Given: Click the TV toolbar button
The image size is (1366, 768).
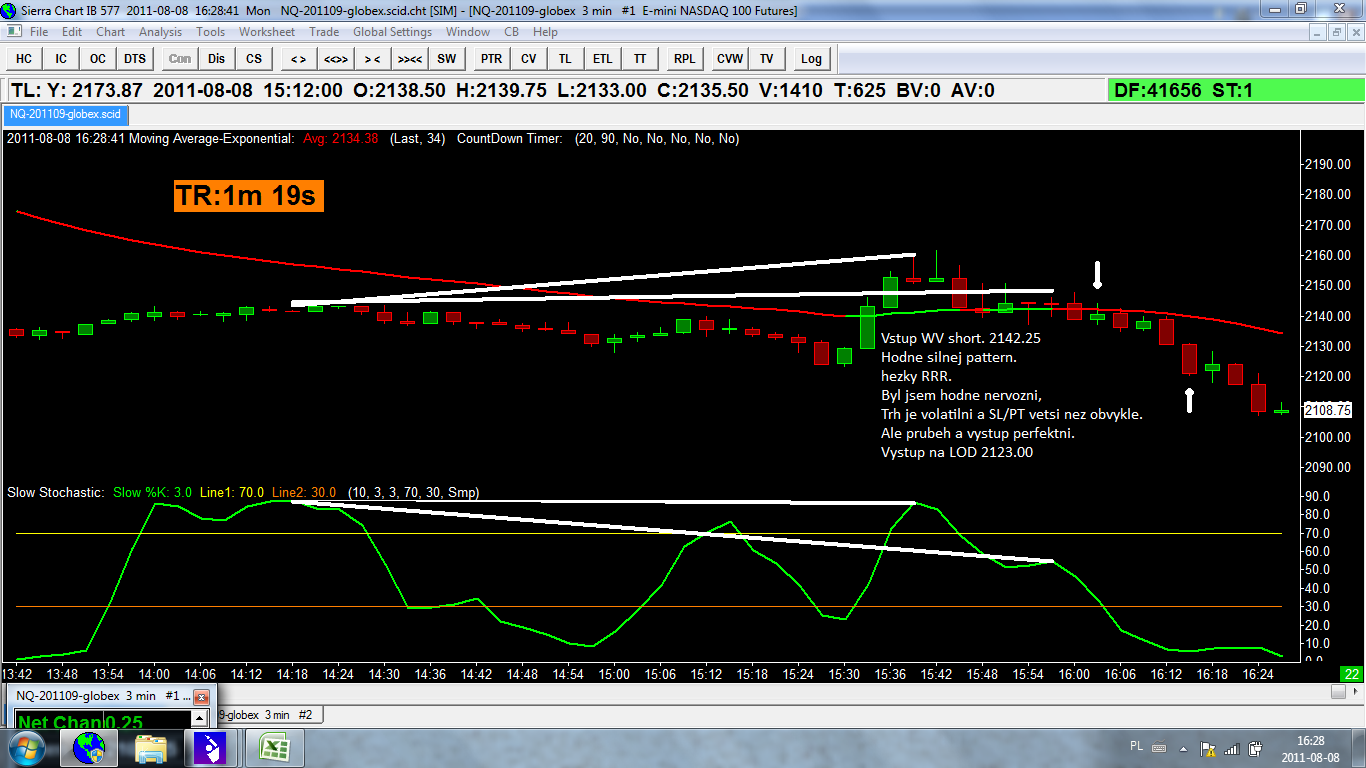Looking at the screenshot, I should (x=766, y=59).
